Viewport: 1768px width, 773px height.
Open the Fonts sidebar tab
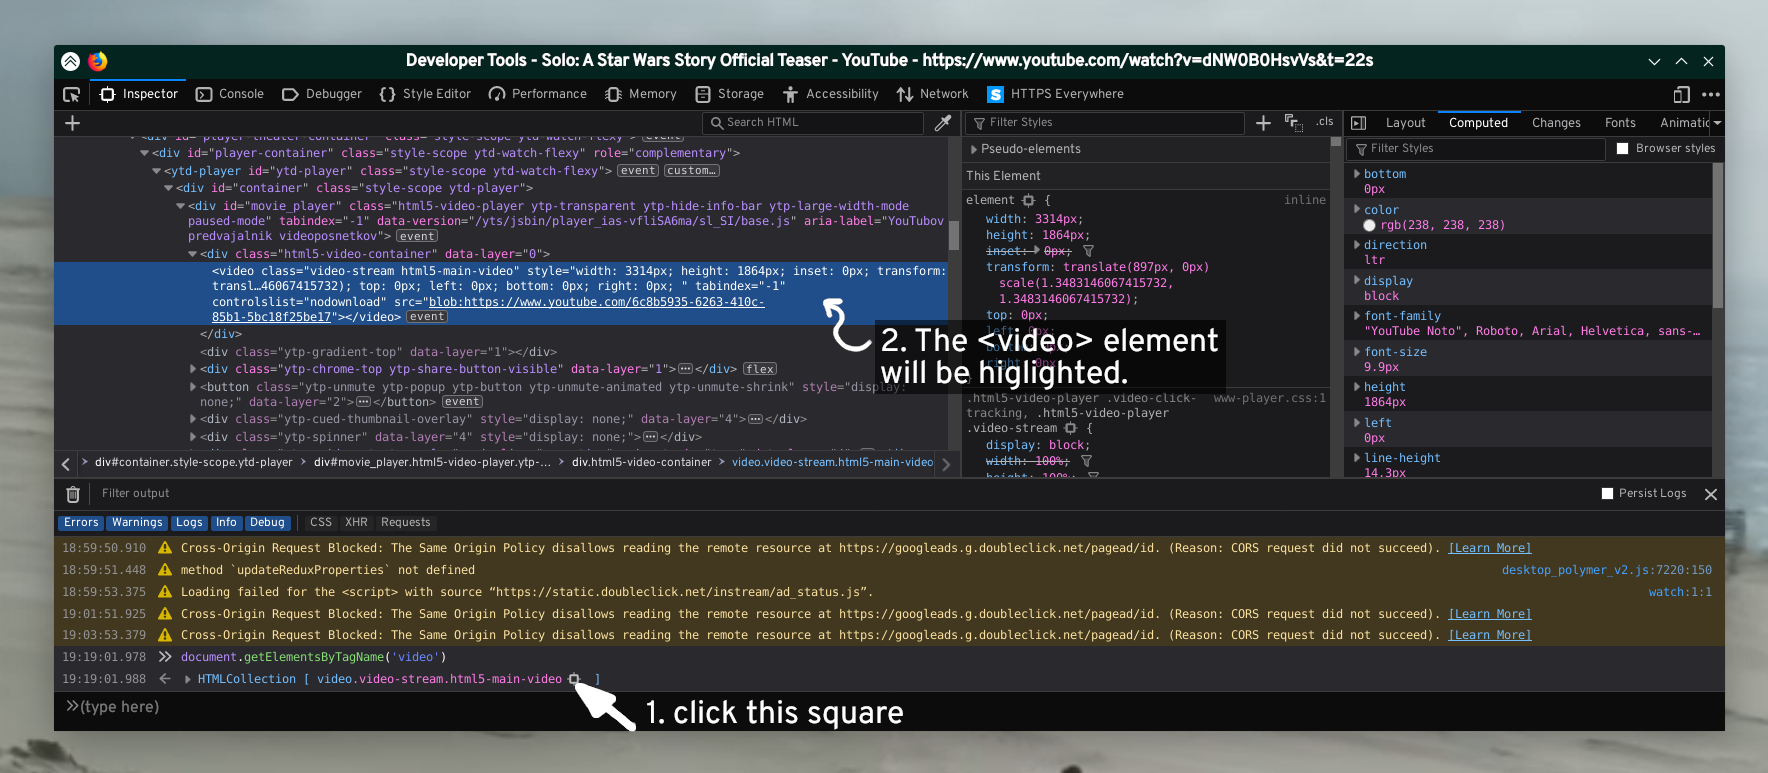[x=1620, y=123]
